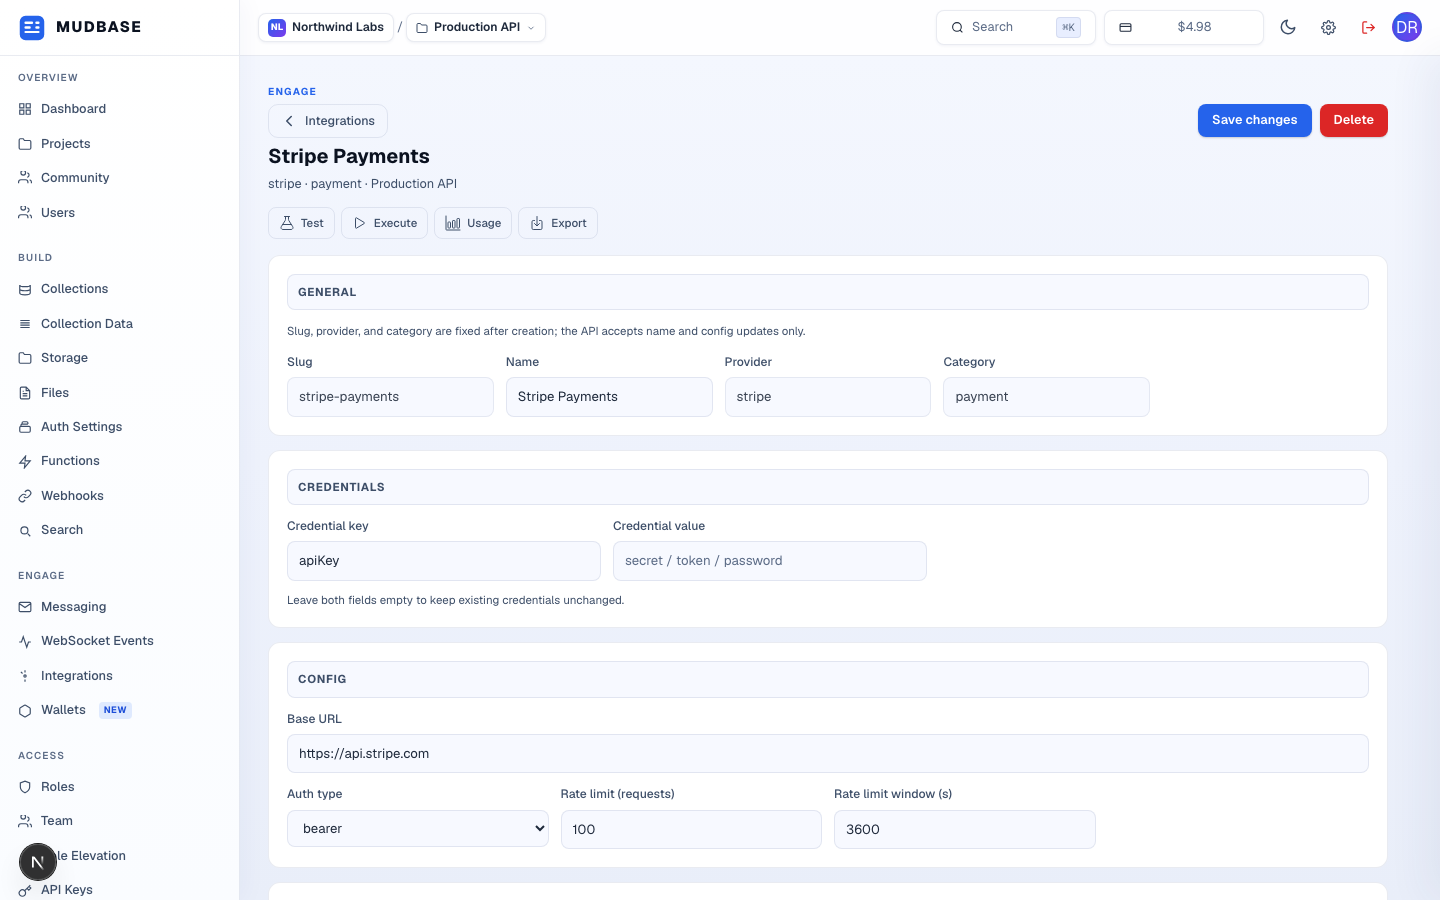This screenshot has width=1440, height=900.
Task: Click the GENERAL section header
Action: click(x=828, y=292)
